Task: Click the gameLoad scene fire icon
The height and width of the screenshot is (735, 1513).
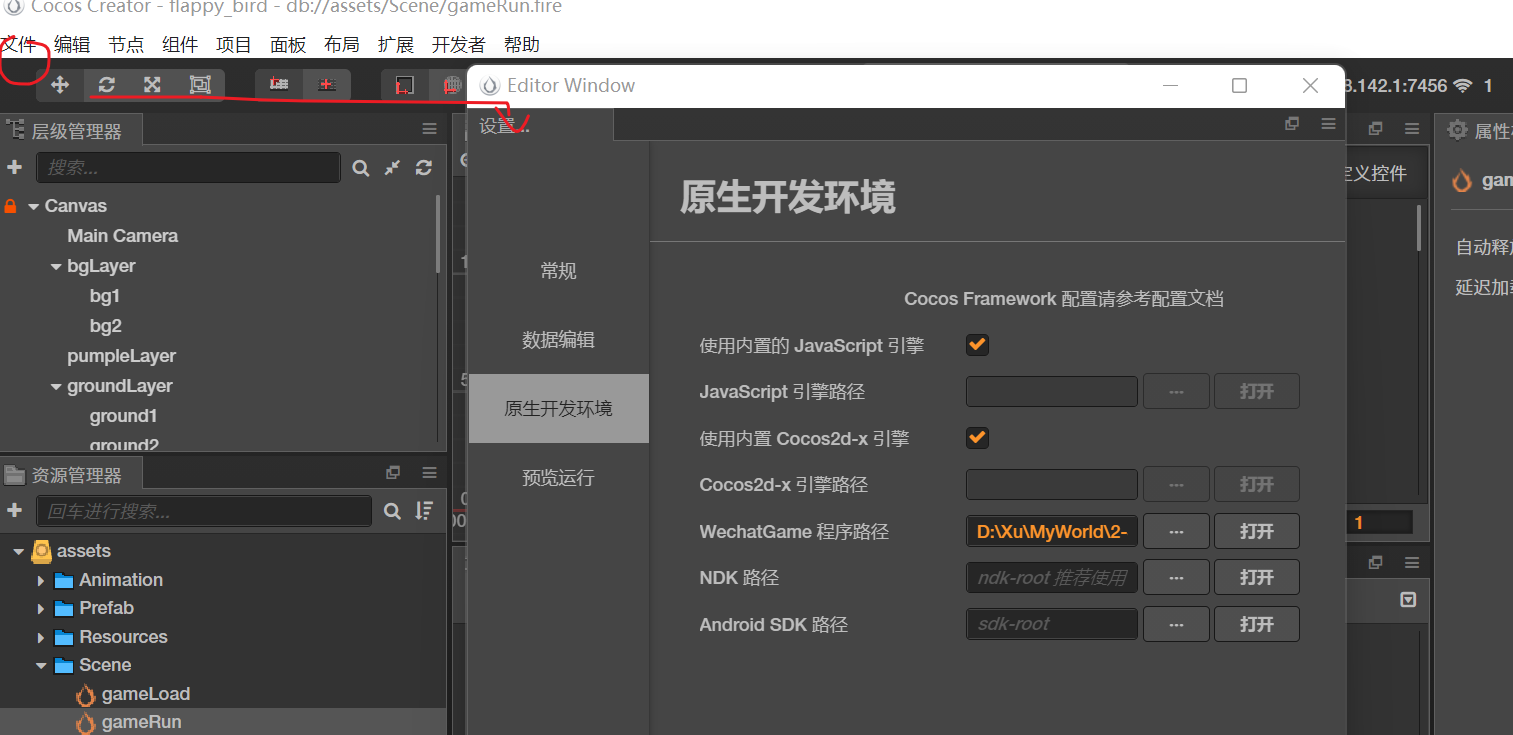Action: [x=86, y=694]
